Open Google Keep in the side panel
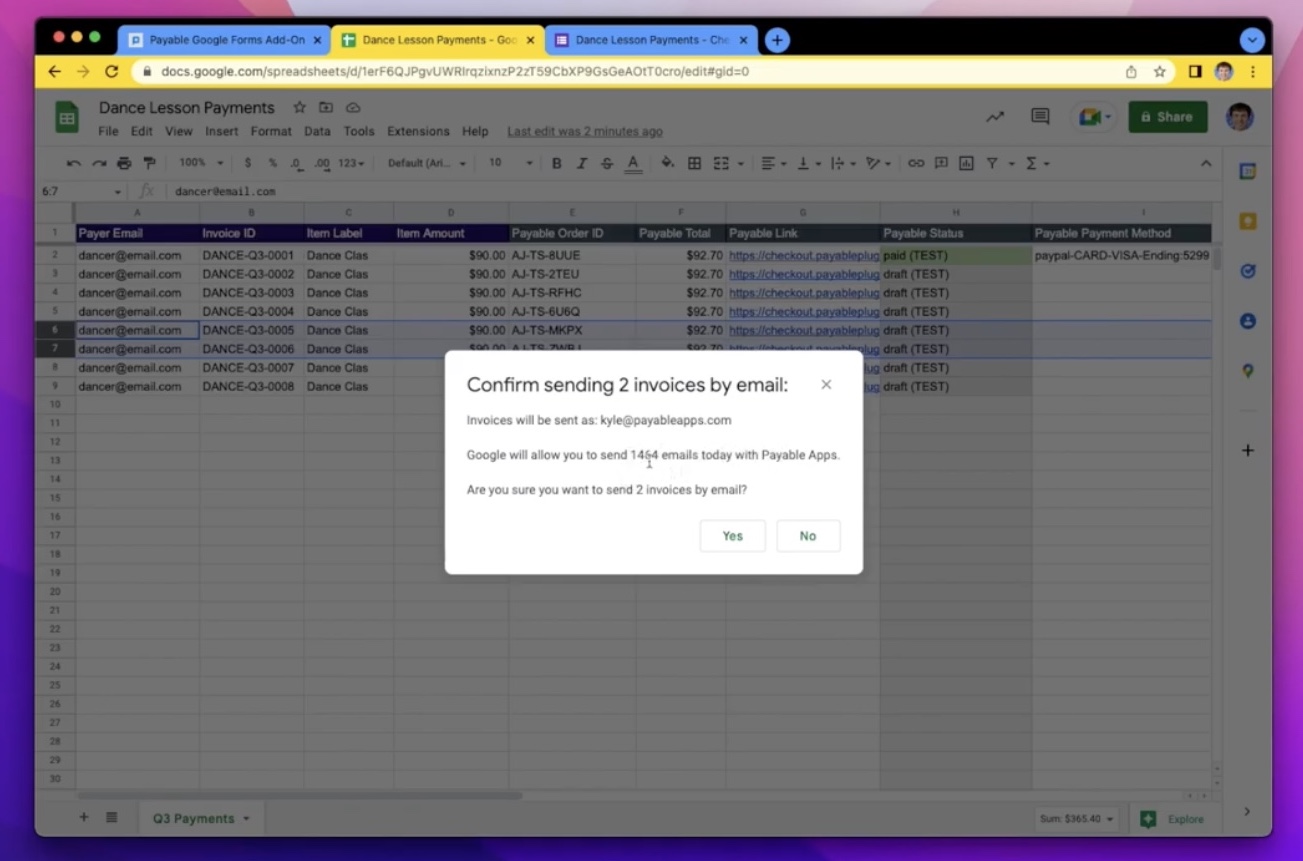The width and height of the screenshot is (1303, 861). [1247, 222]
